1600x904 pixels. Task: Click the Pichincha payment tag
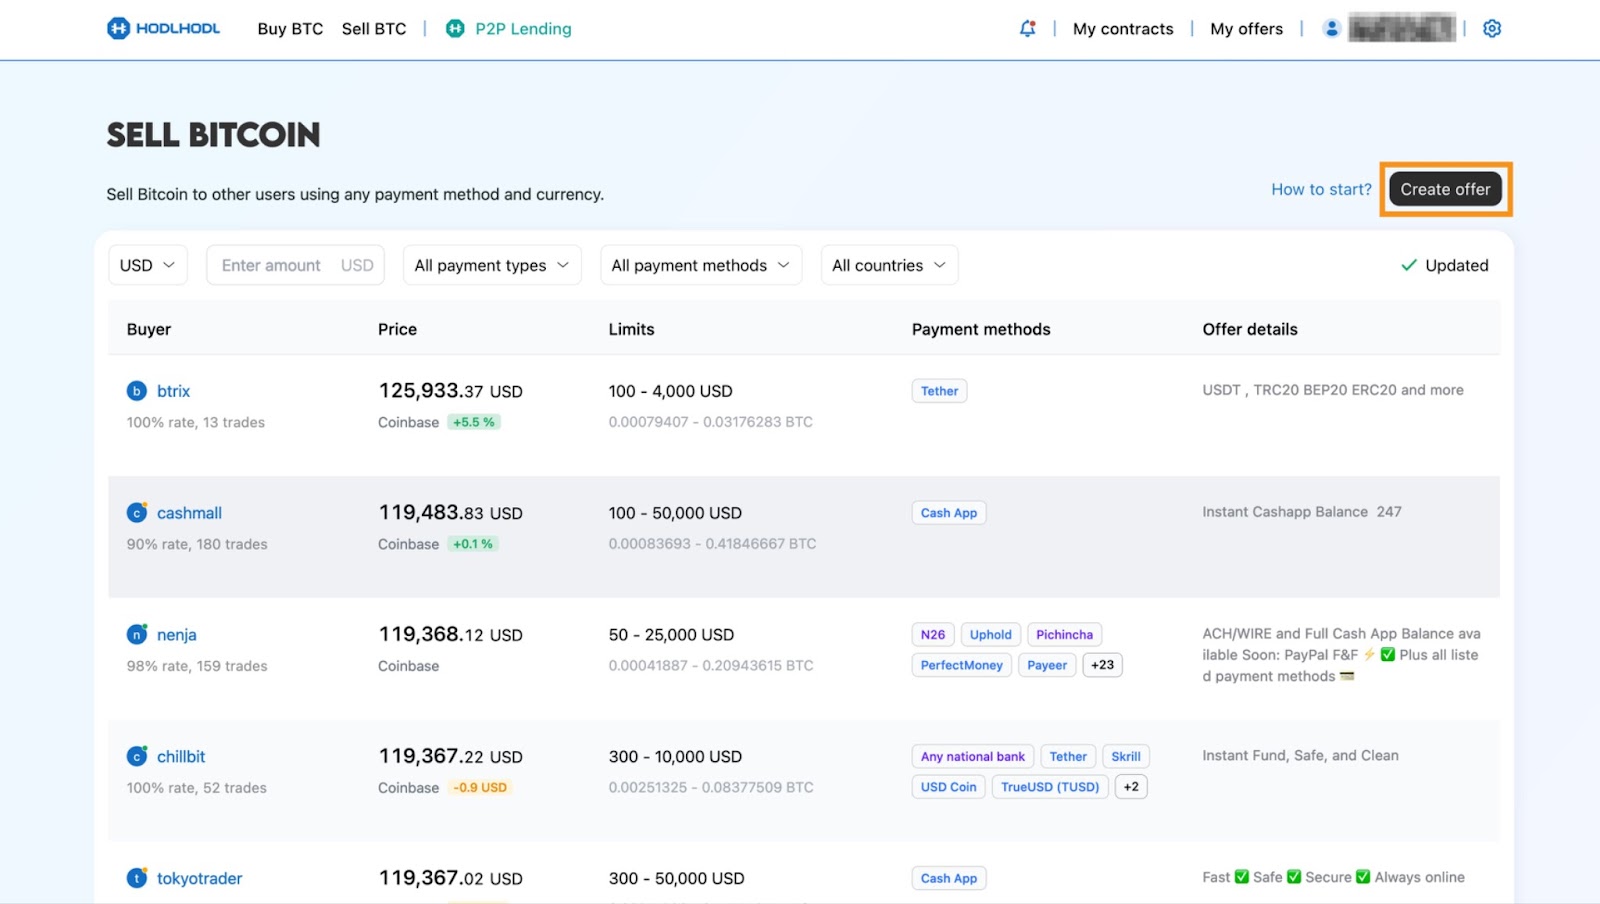[1064, 635]
